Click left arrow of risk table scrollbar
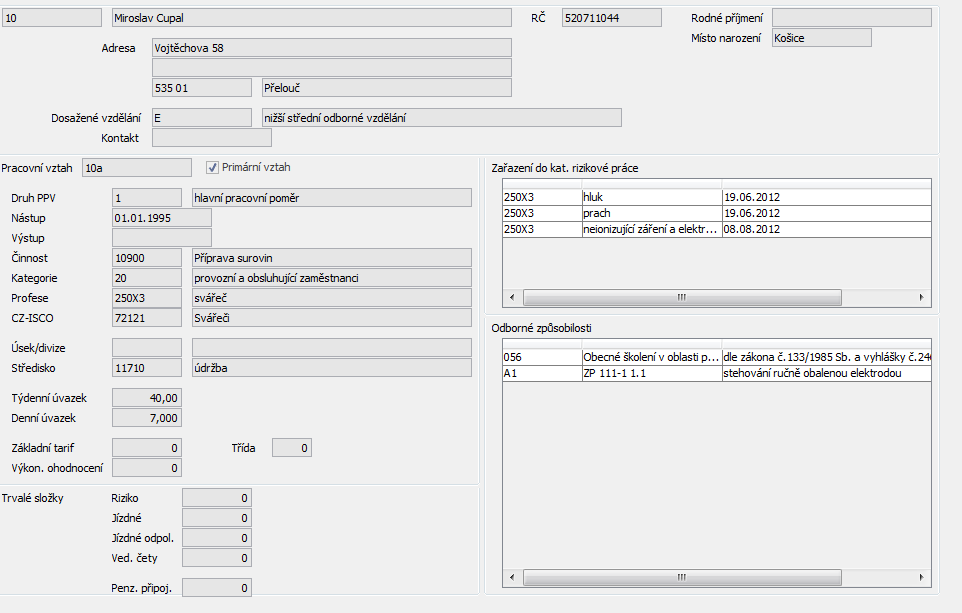This screenshot has width=962, height=613. (x=512, y=298)
